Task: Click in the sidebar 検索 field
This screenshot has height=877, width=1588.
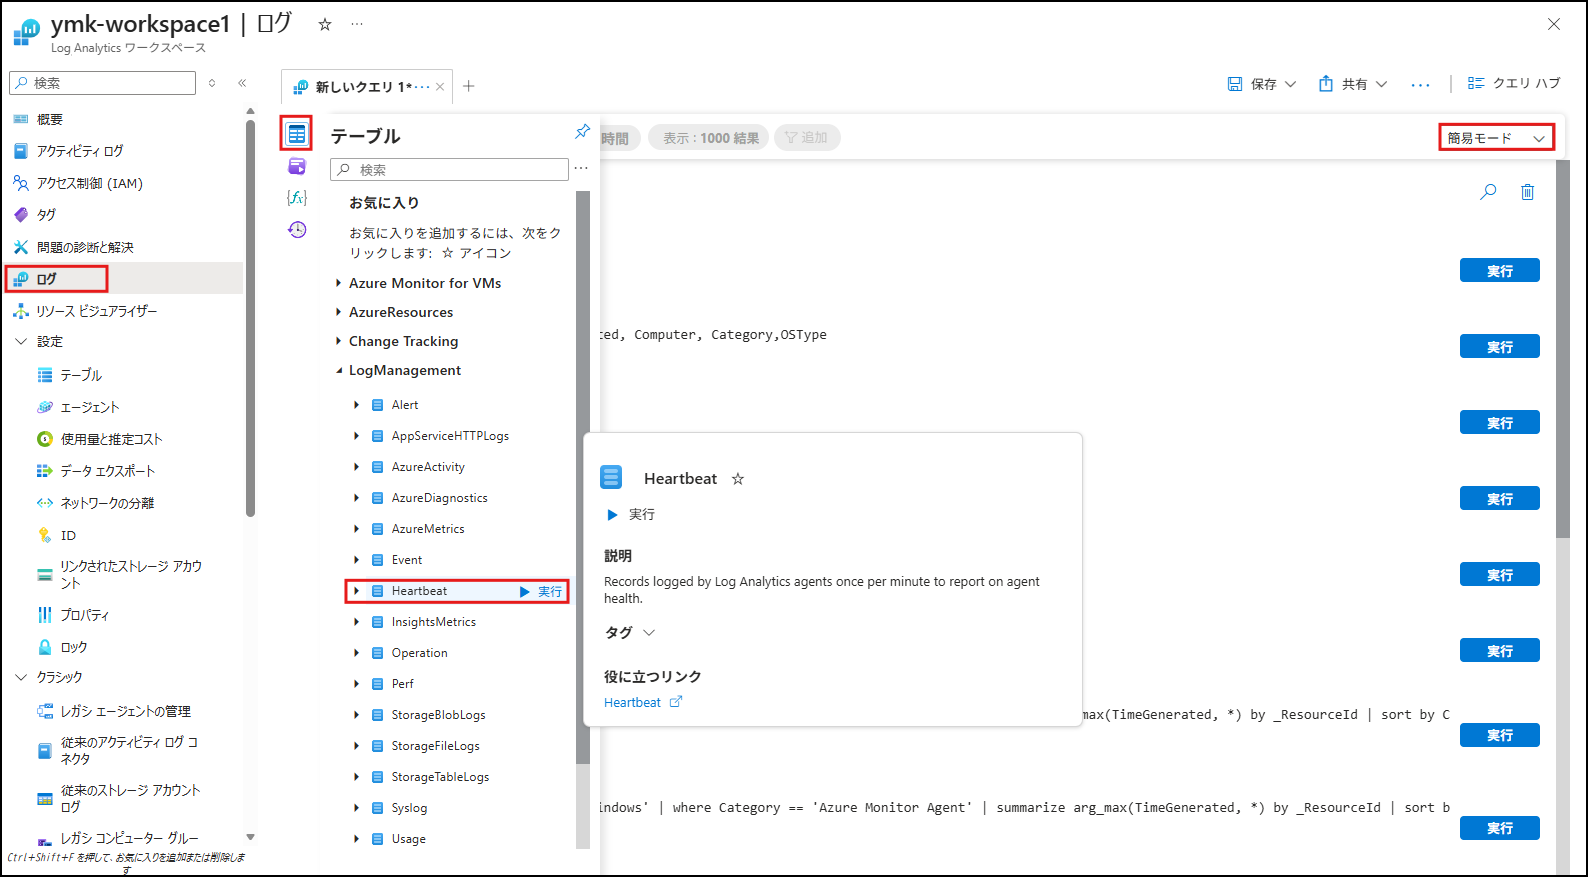Action: [103, 83]
